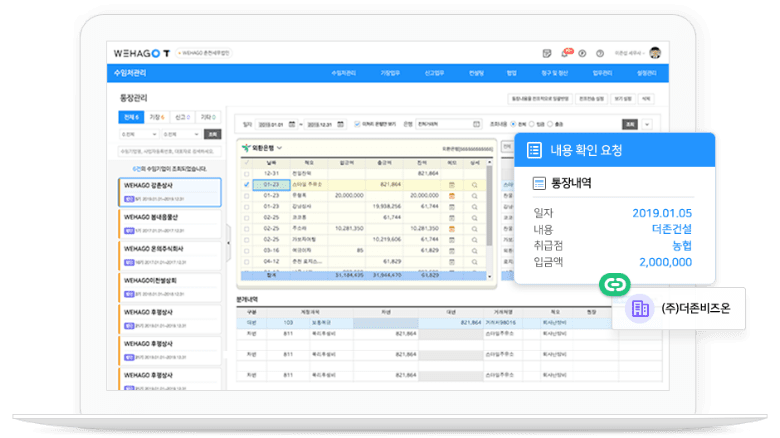Click the dark 조회 button in filter bar
Viewport: 780px width, 438px height.
click(x=630, y=124)
